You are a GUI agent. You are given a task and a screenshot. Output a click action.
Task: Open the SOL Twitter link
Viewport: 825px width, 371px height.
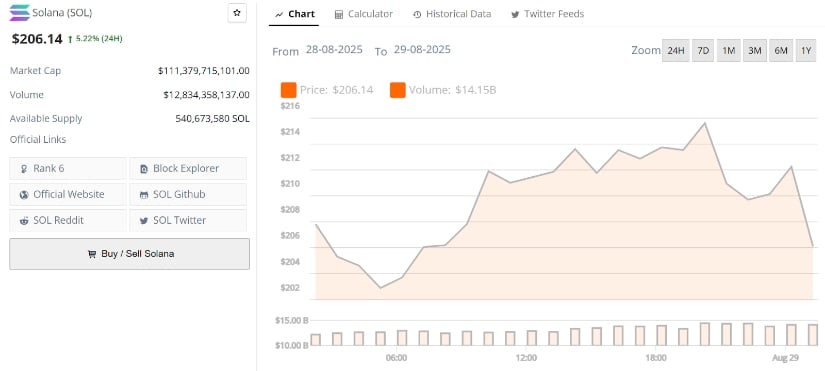(x=188, y=220)
